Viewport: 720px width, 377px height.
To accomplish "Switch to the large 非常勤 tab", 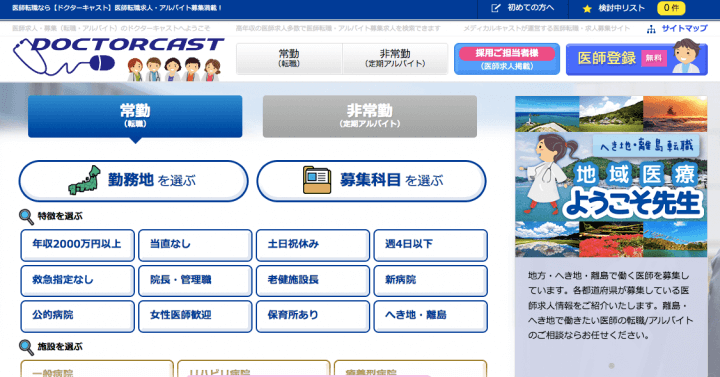I will pos(370,116).
